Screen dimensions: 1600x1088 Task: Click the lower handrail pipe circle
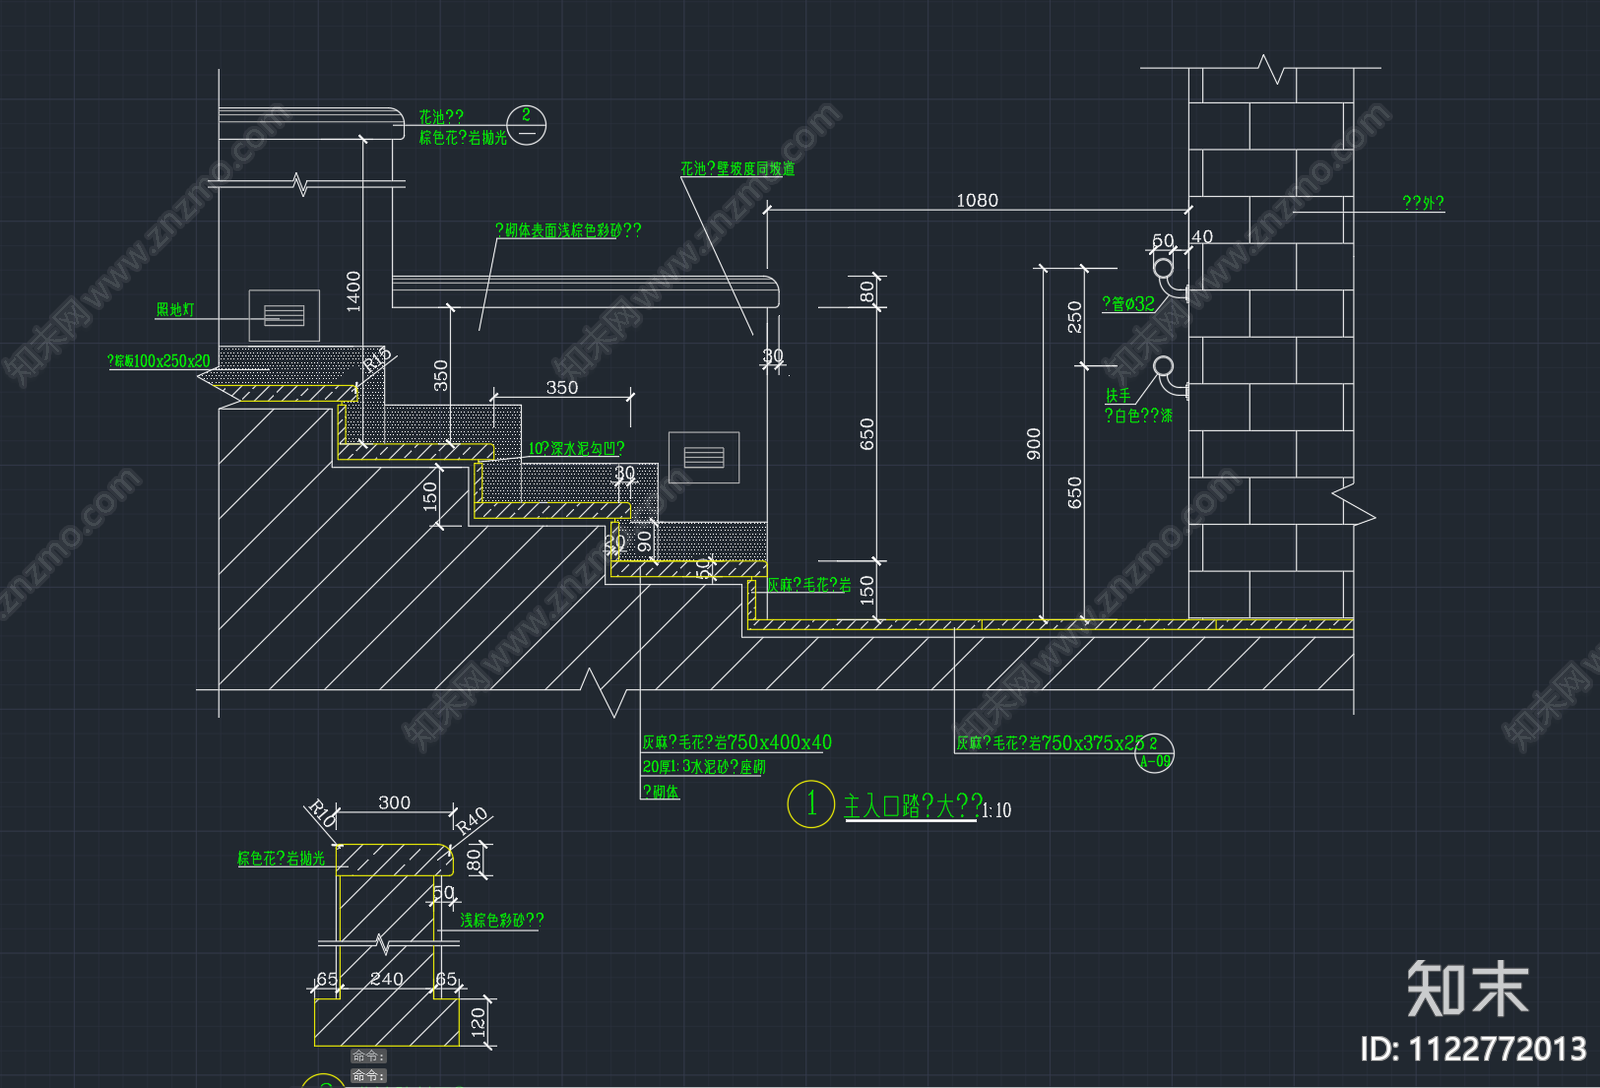(x=1164, y=366)
